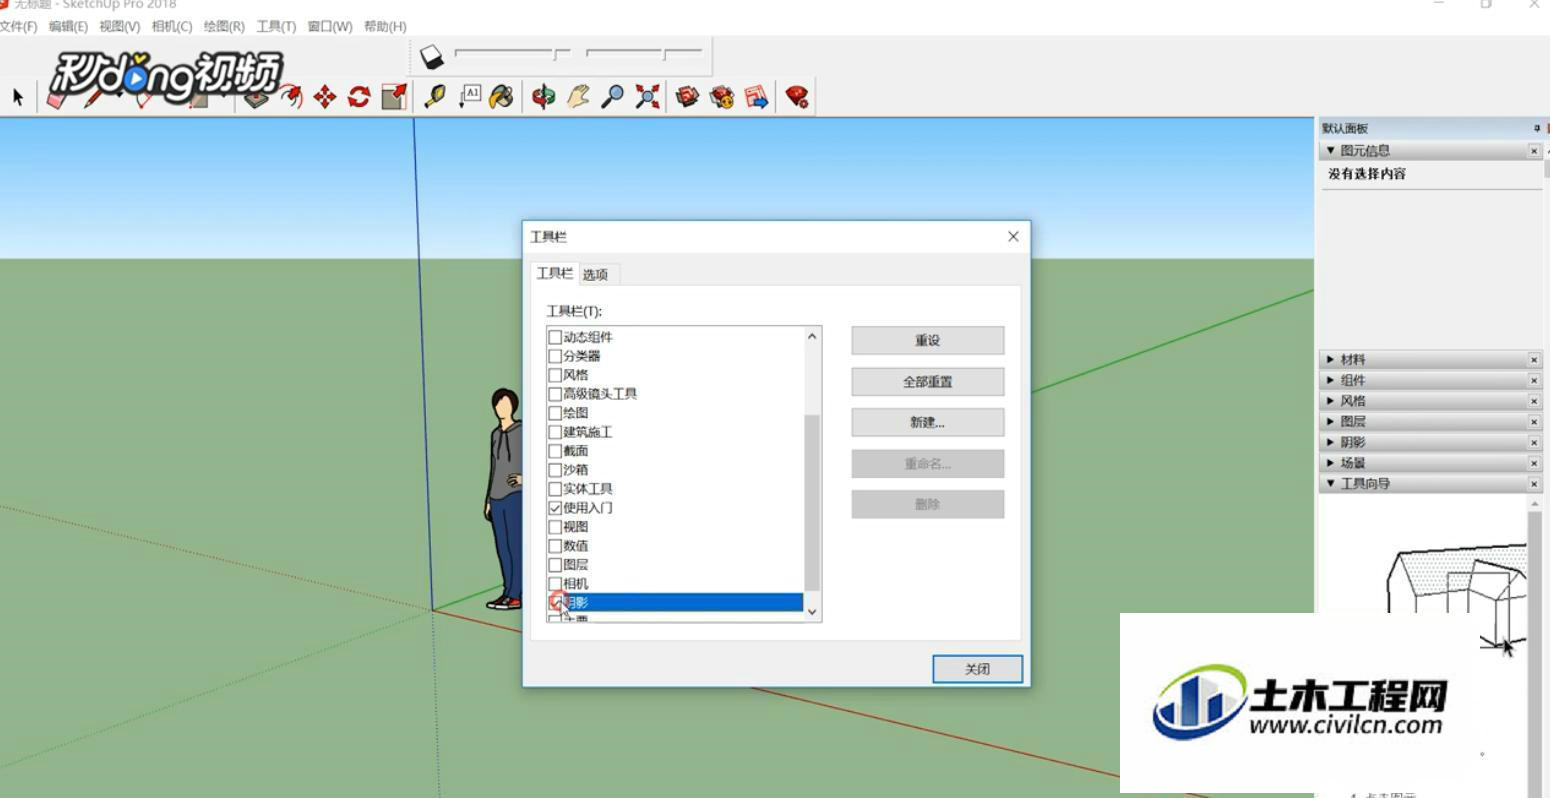Click Send to LayOut icon

pyautogui.click(x=756, y=96)
